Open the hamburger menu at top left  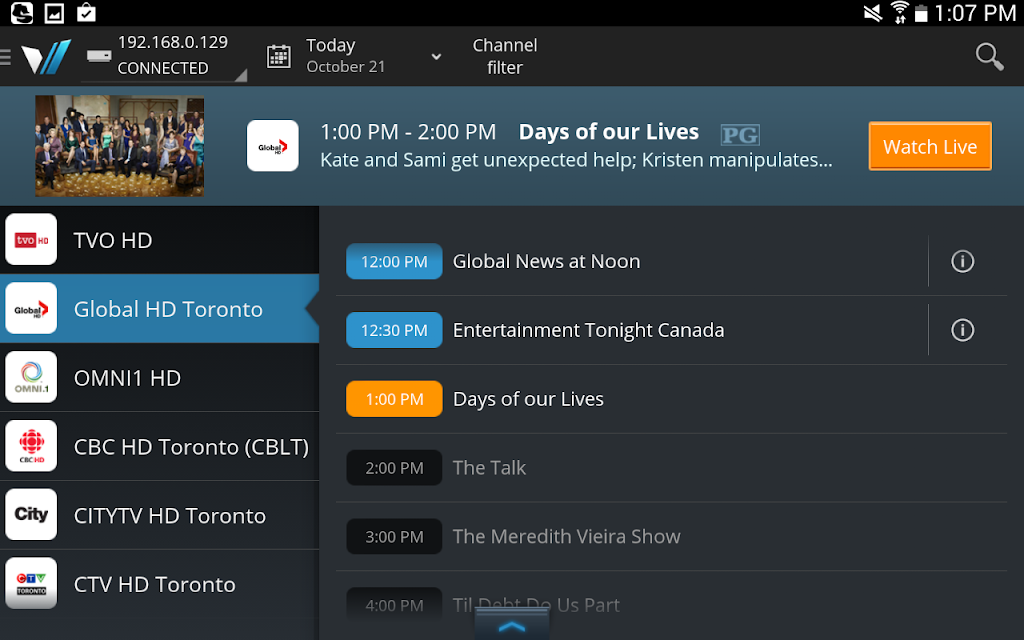pyautogui.click(x=6, y=57)
